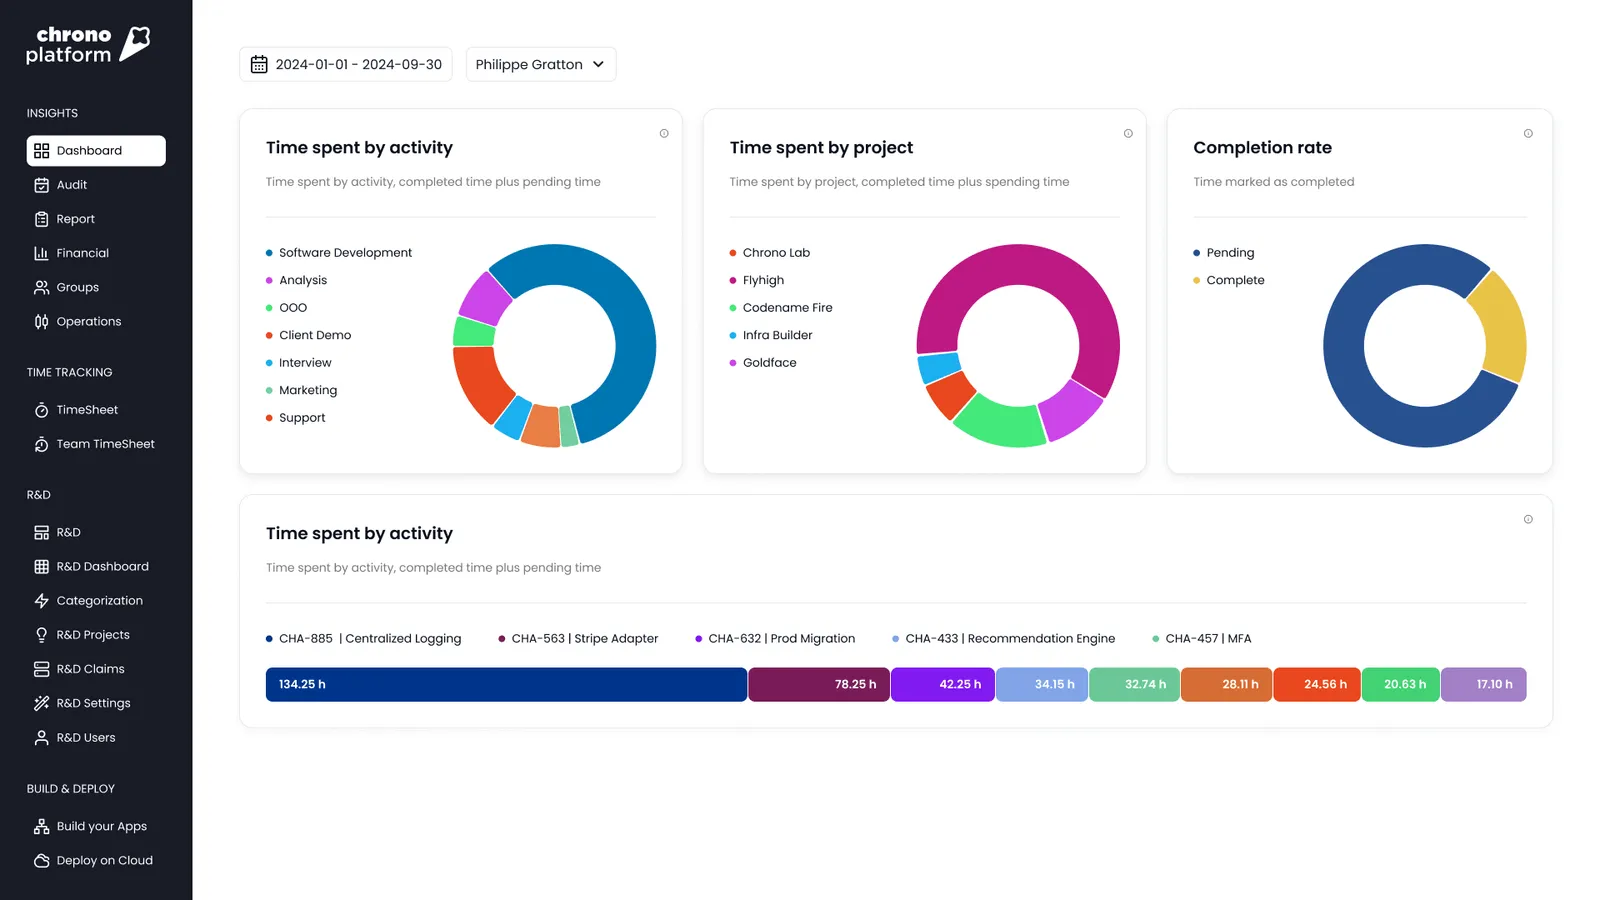
Task: Select the Audit sidebar icon
Action: 40,185
